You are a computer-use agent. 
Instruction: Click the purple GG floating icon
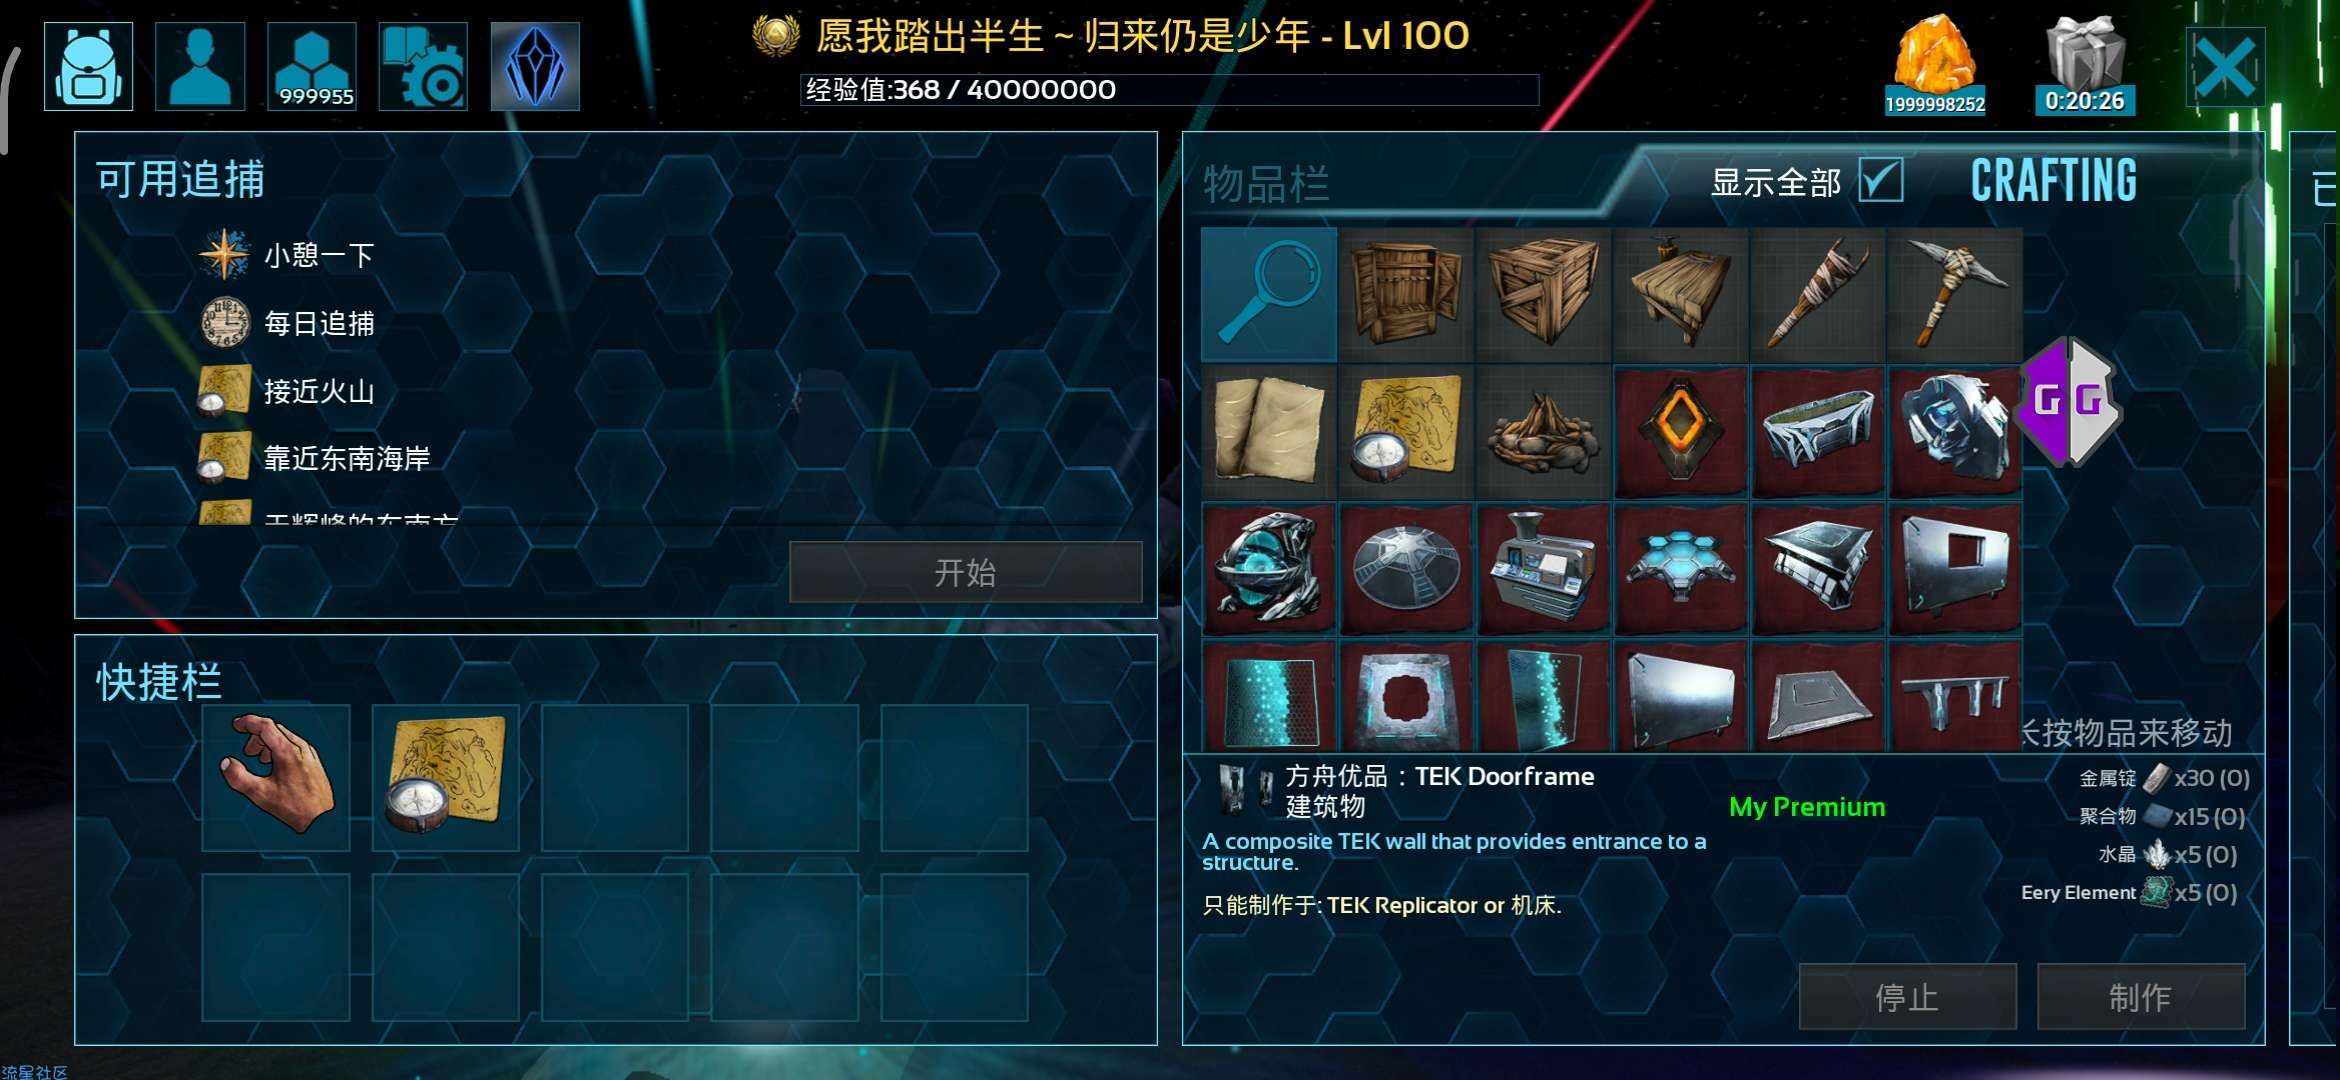point(2067,402)
